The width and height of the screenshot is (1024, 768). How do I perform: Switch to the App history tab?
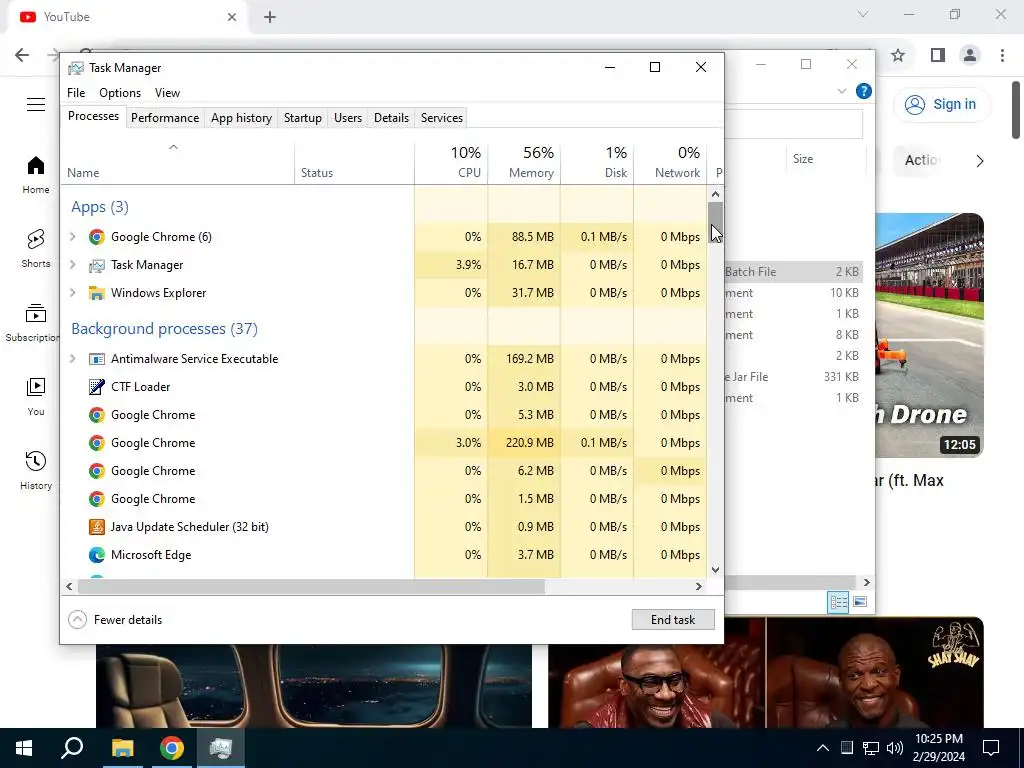point(241,118)
